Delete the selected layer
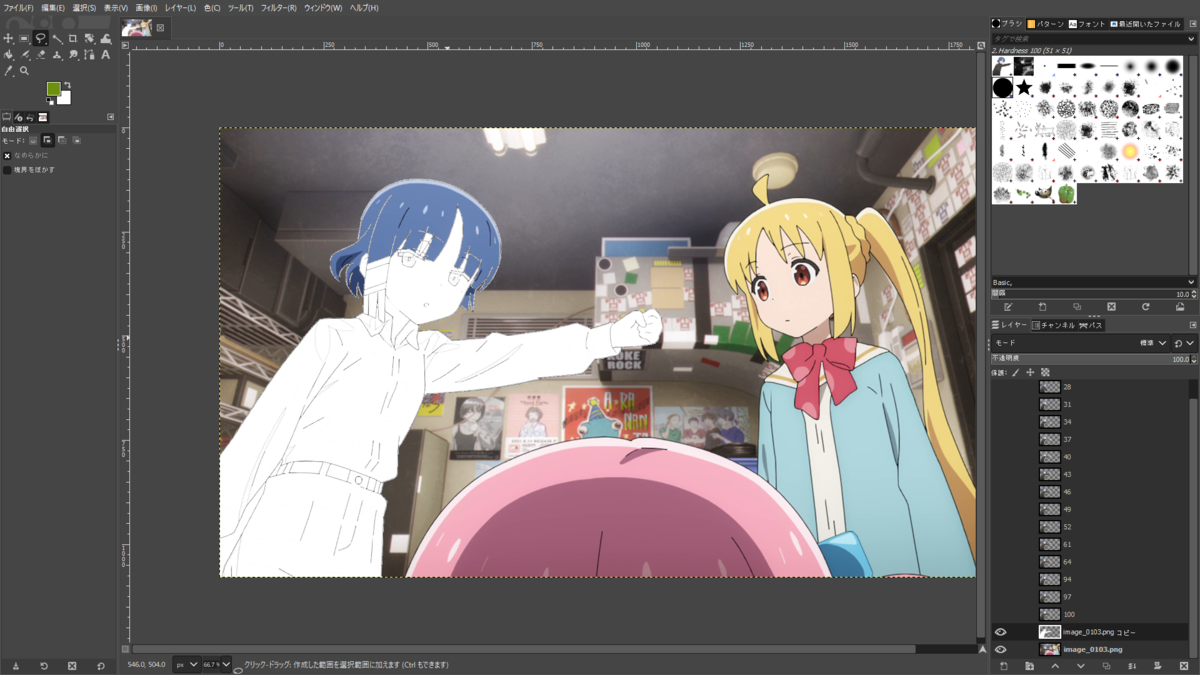1200x675 pixels. tap(1183, 666)
